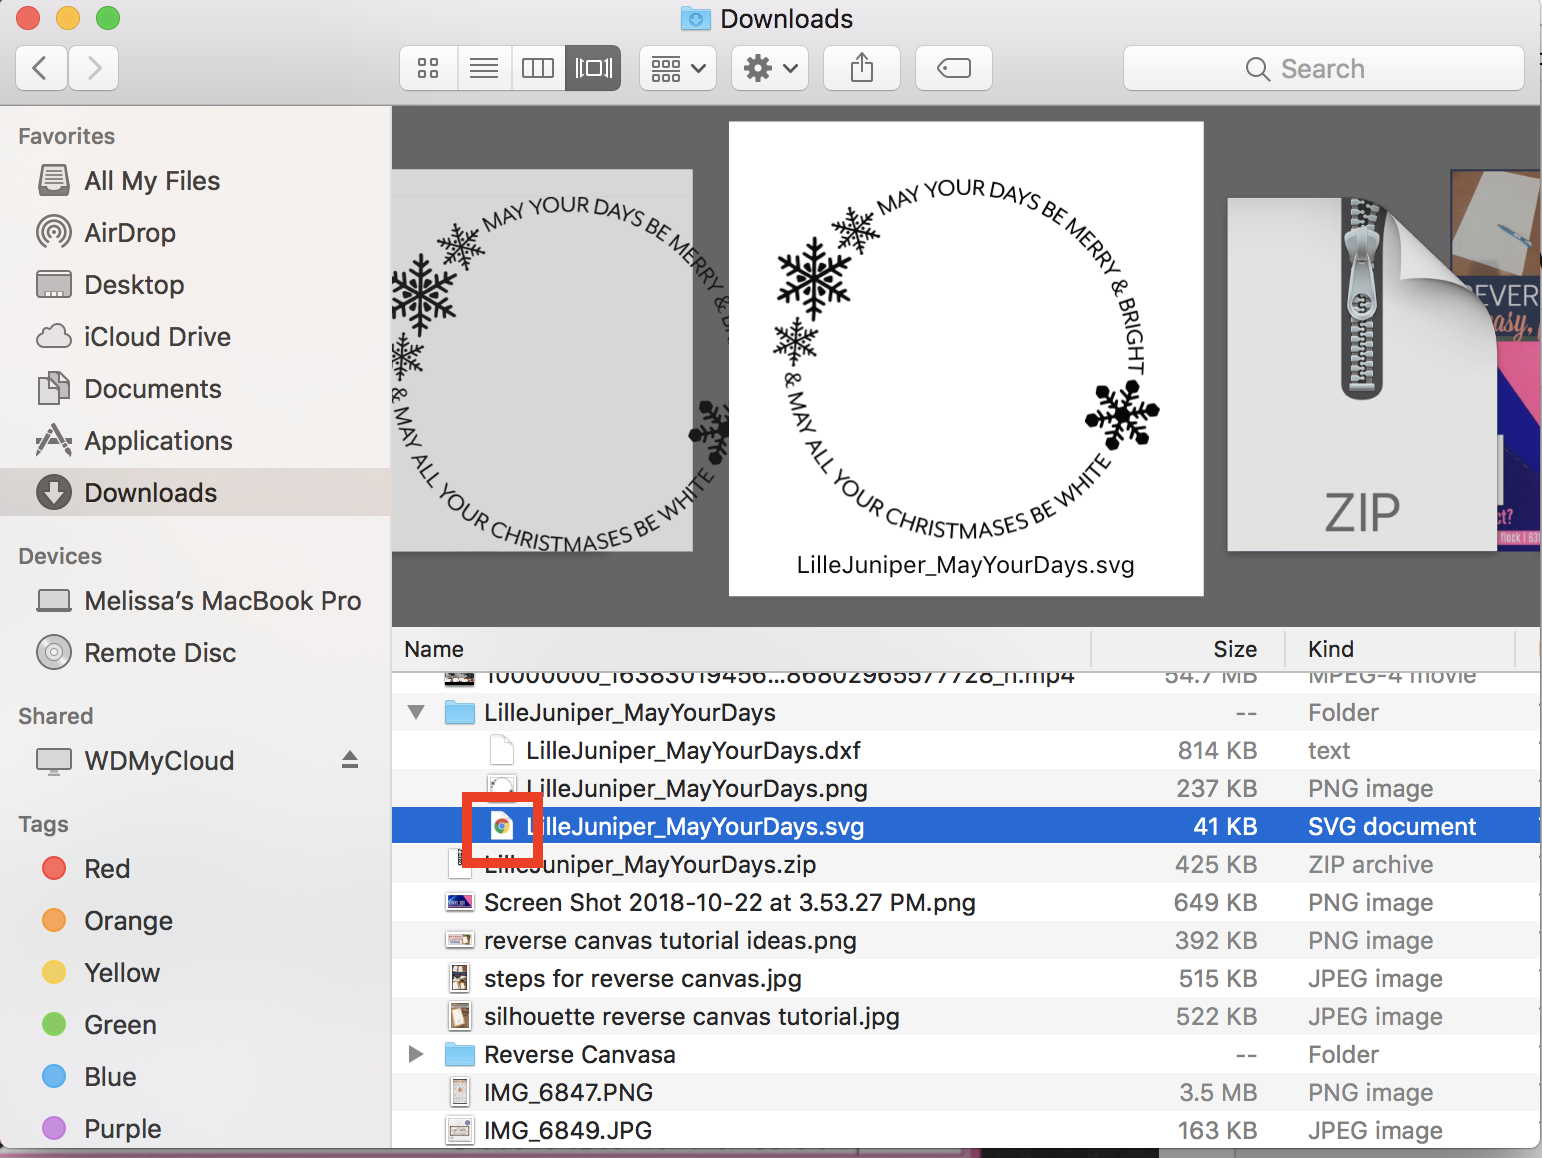
Task: Expand the Reverse Canvasa folder
Action: click(x=416, y=1054)
